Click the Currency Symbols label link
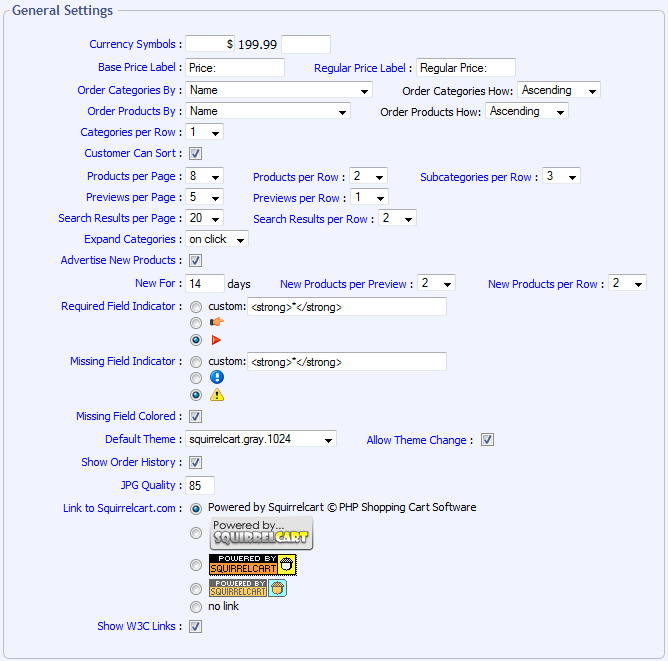Image resolution: width=668 pixels, height=661 pixels. click(x=135, y=45)
